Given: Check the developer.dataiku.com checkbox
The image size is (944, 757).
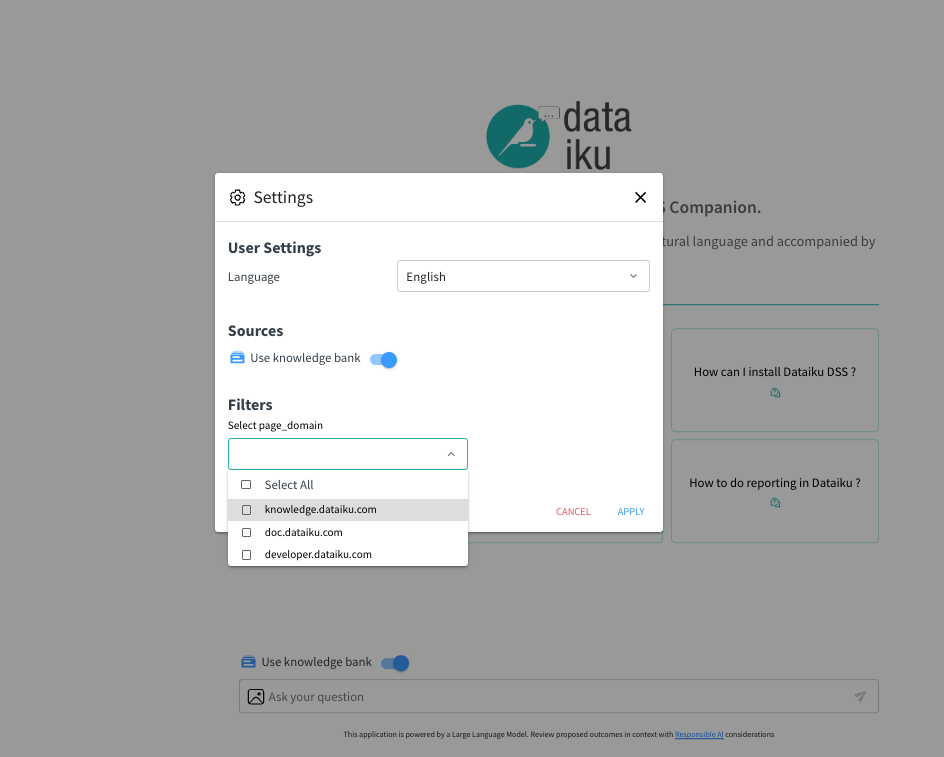Looking at the screenshot, I should click(246, 555).
